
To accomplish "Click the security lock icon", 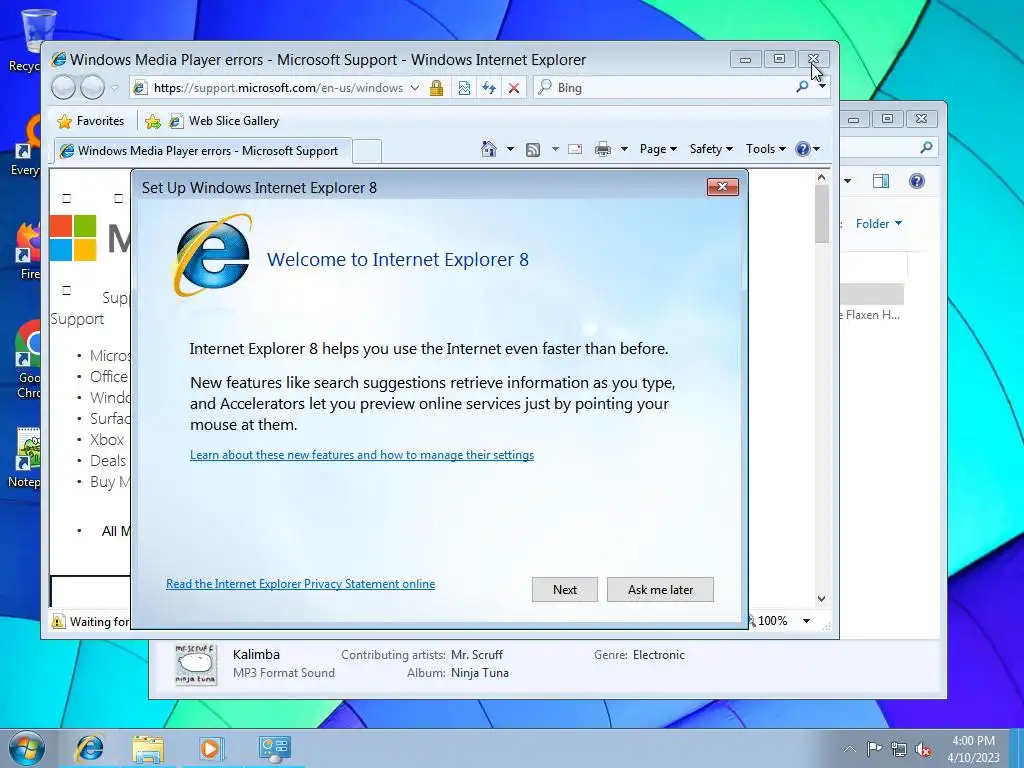I will [436, 88].
